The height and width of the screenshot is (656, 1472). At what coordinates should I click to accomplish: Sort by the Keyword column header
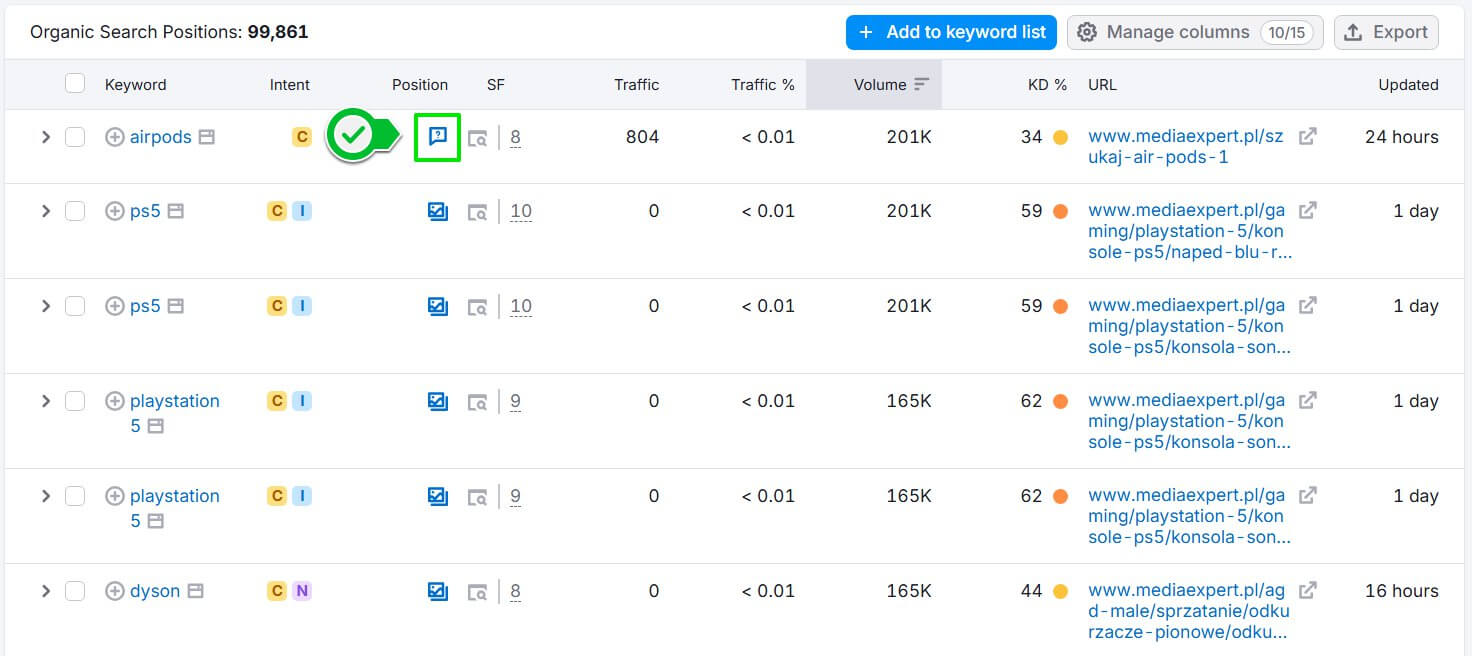coord(135,85)
